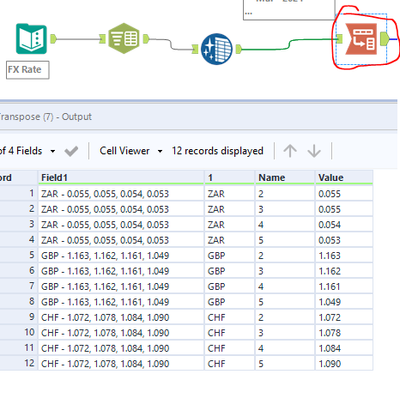Click the Transpose (7) - Output title
This screenshot has height=397, width=400.
(45, 117)
